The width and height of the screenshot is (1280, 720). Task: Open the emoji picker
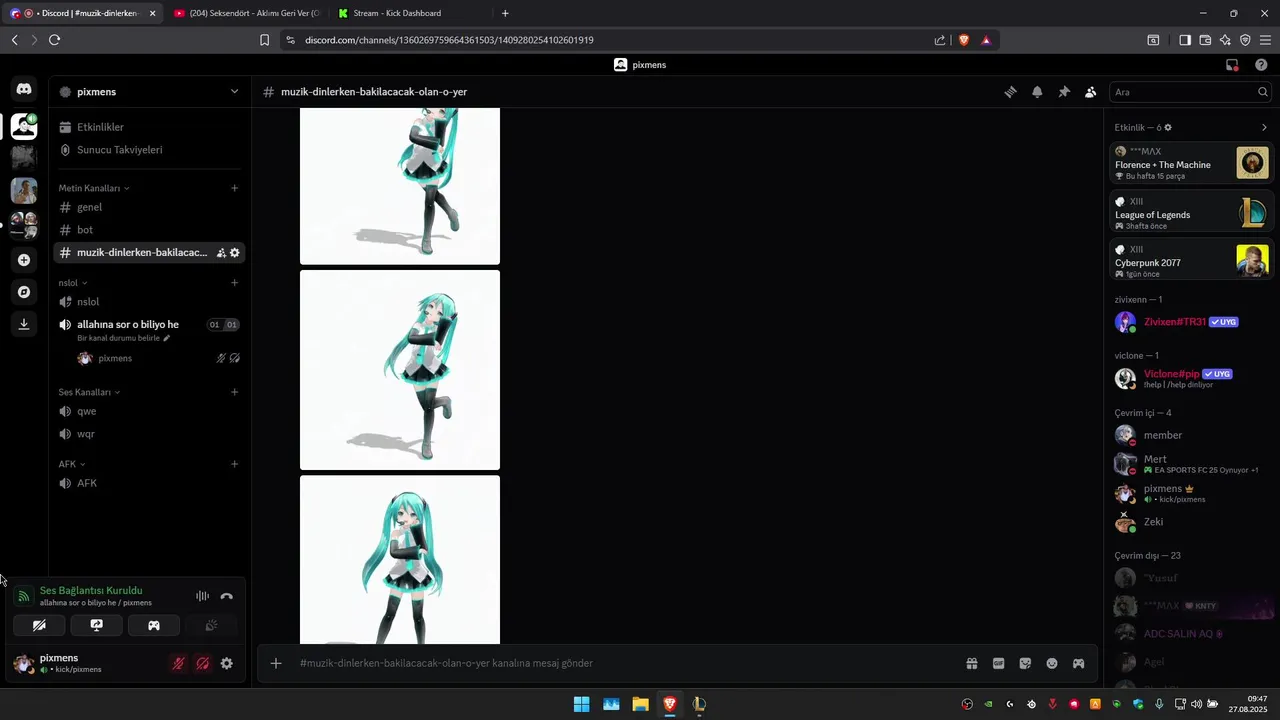click(x=1052, y=663)
